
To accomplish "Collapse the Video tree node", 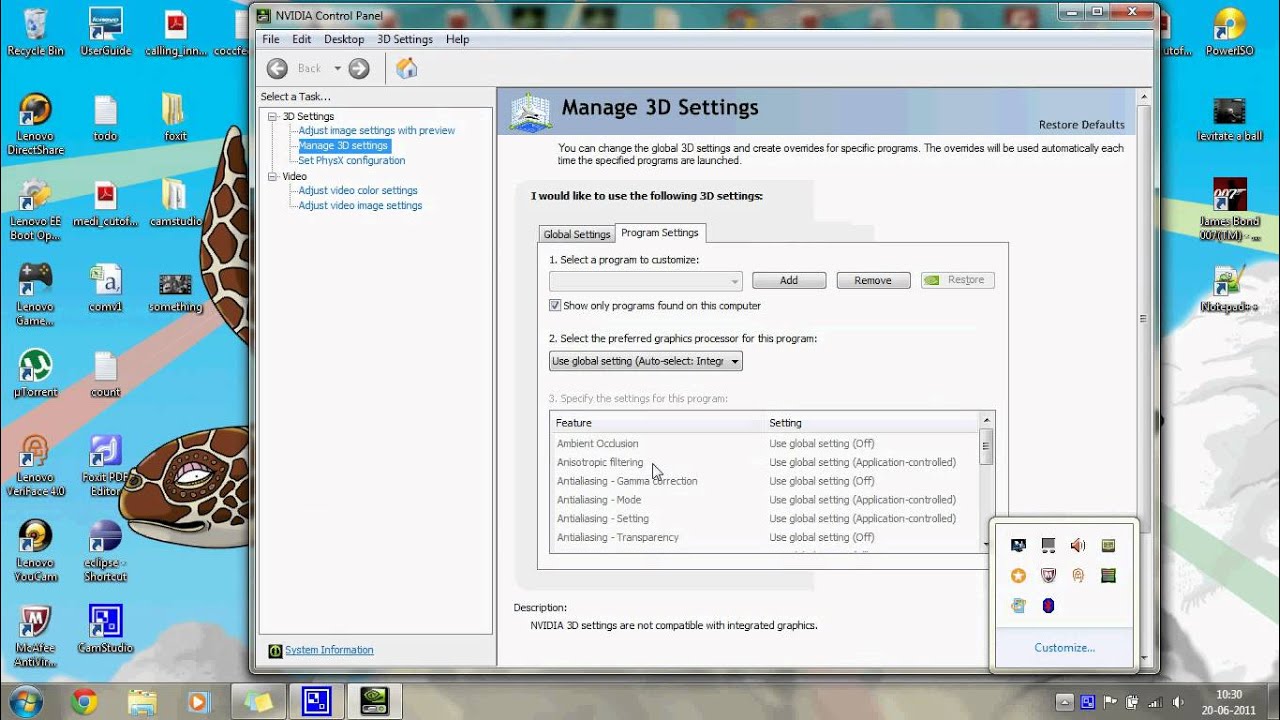I will pos(272,176).
